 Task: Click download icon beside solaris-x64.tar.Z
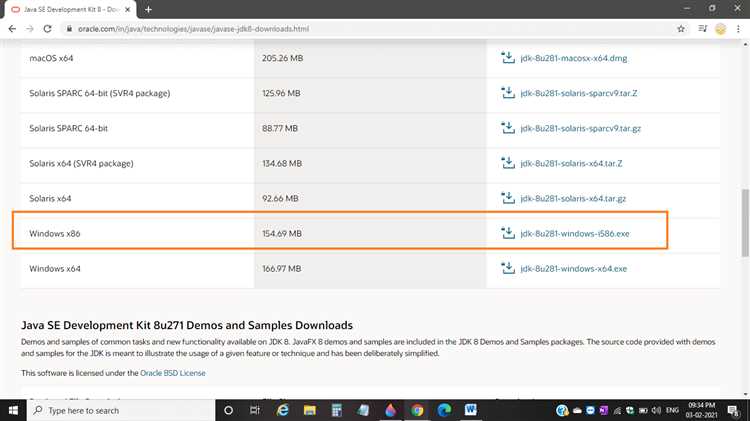(507, 163)
